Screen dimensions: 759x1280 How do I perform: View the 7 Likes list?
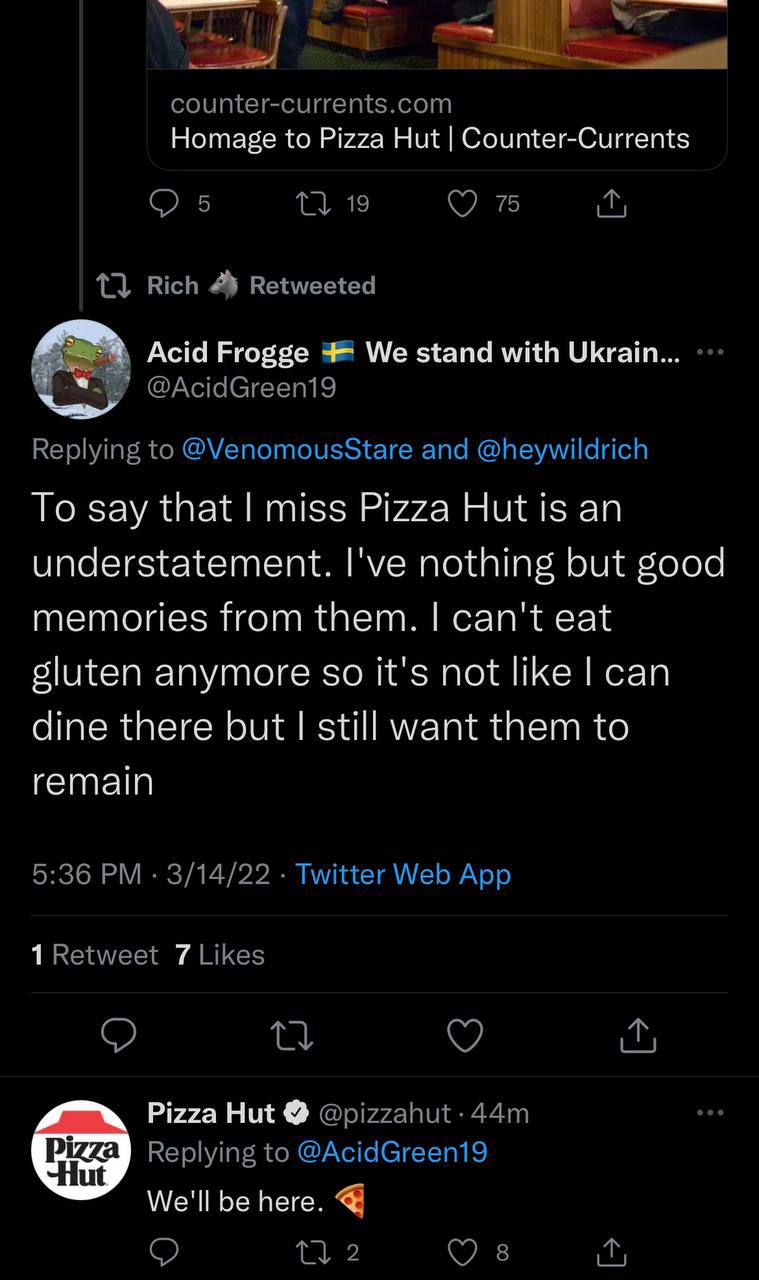(220, 955)
